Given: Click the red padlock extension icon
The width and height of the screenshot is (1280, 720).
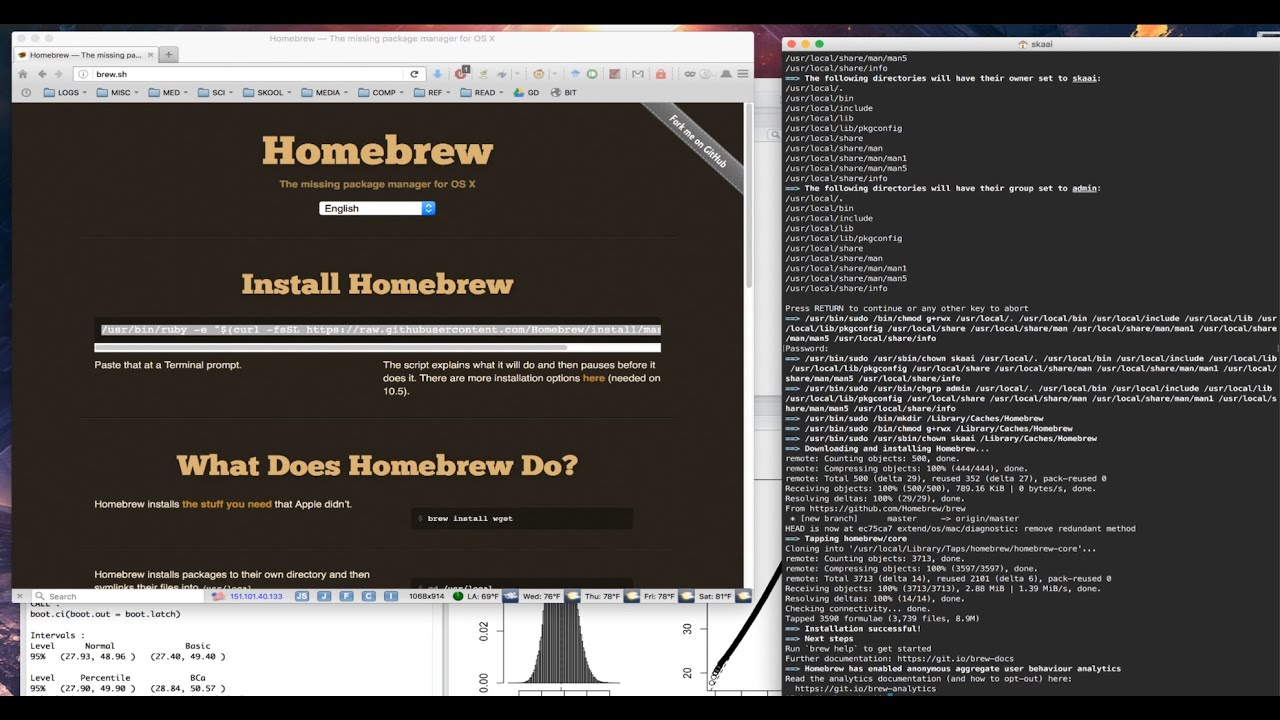Looking at the screenshot, I should tap(660, 74).
